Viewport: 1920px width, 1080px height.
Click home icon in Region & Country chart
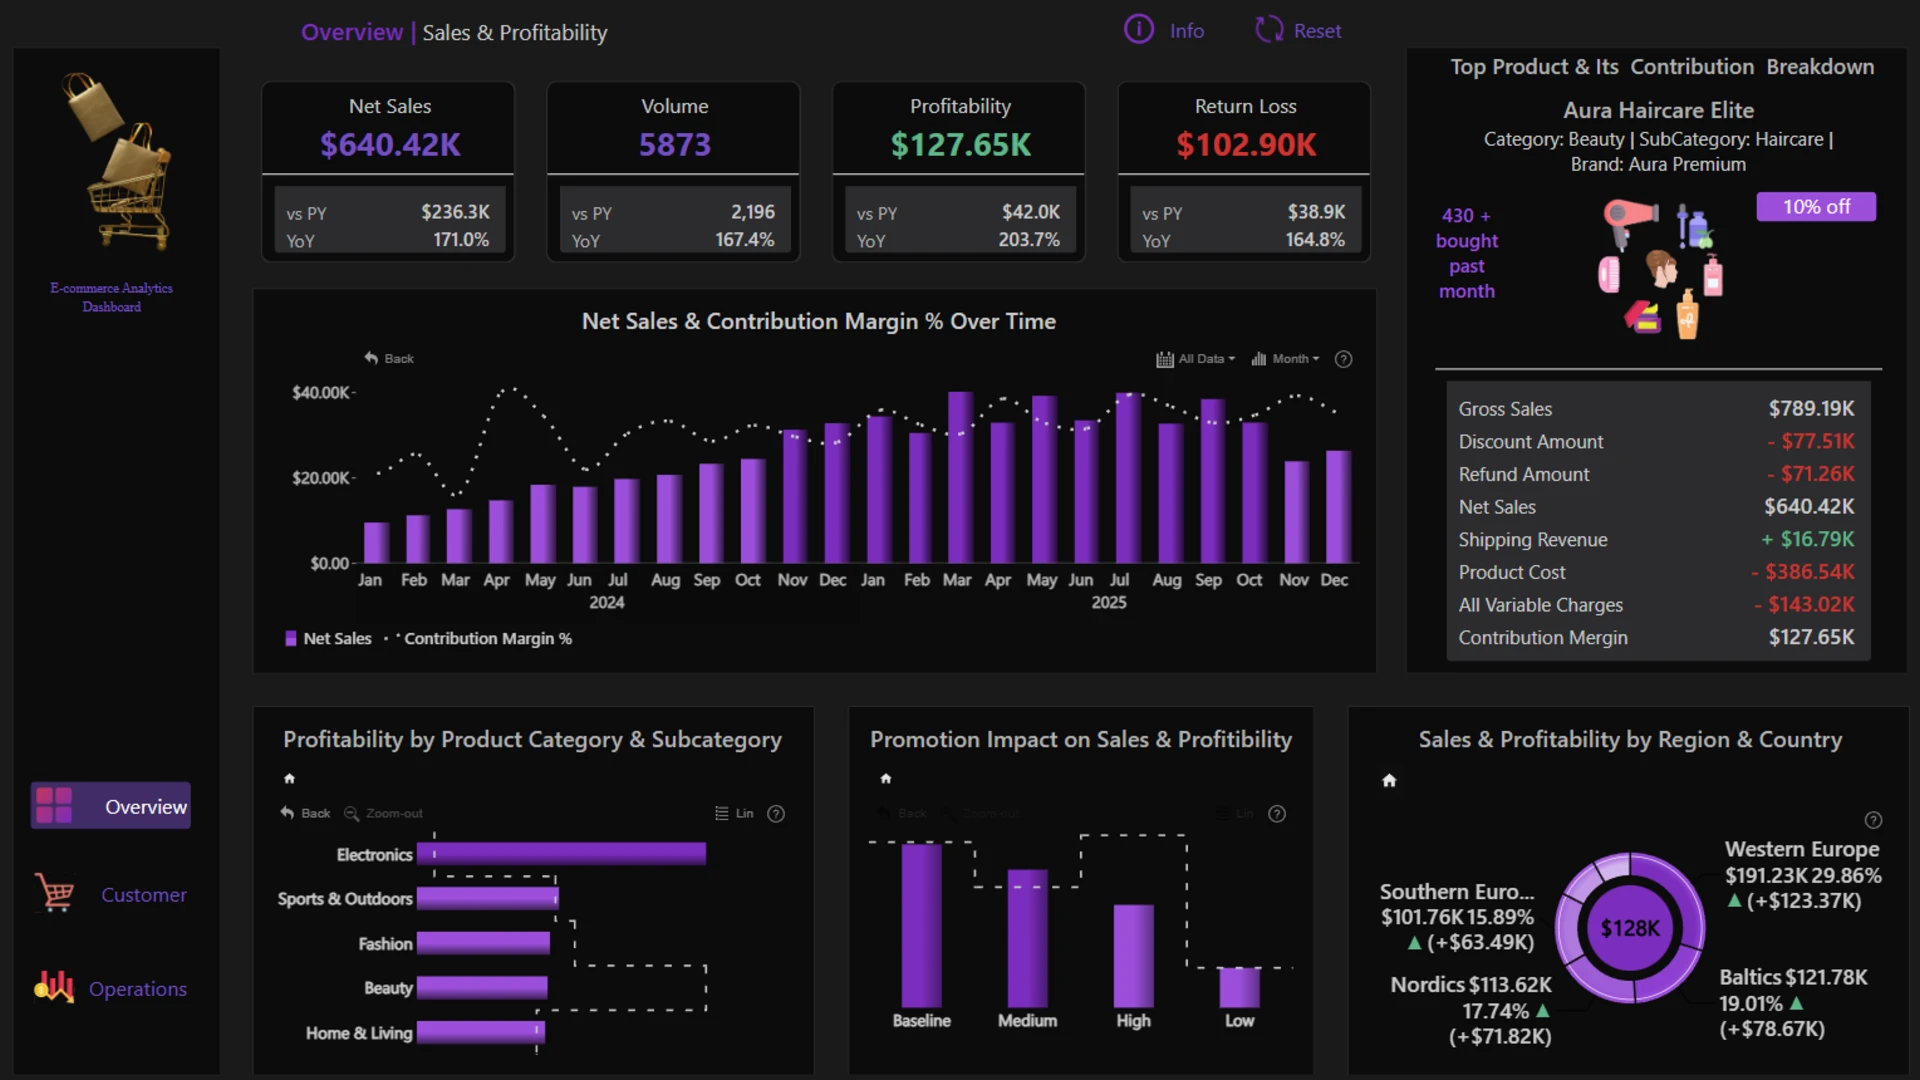[1389, 780]
